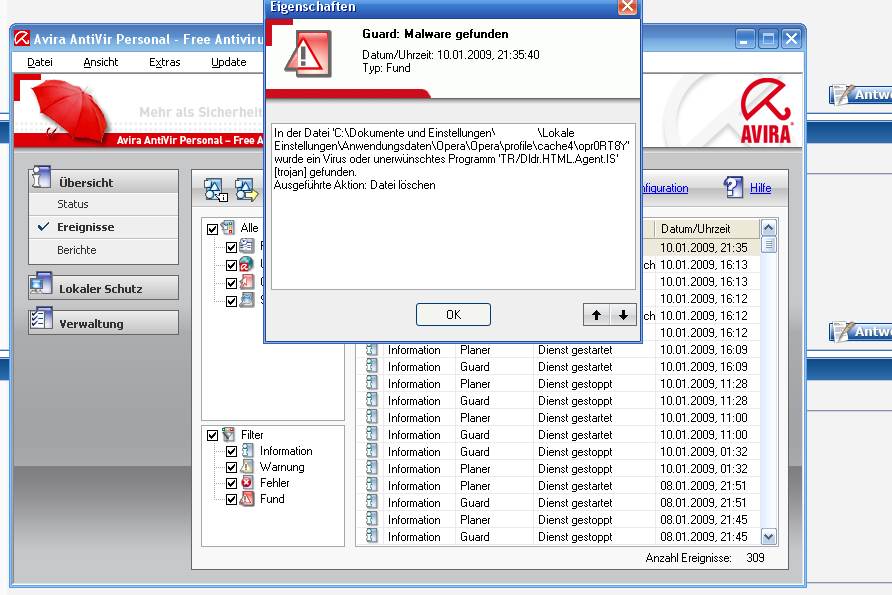
Task: Click the Fund filter icon
Action: tap(247, 499)
